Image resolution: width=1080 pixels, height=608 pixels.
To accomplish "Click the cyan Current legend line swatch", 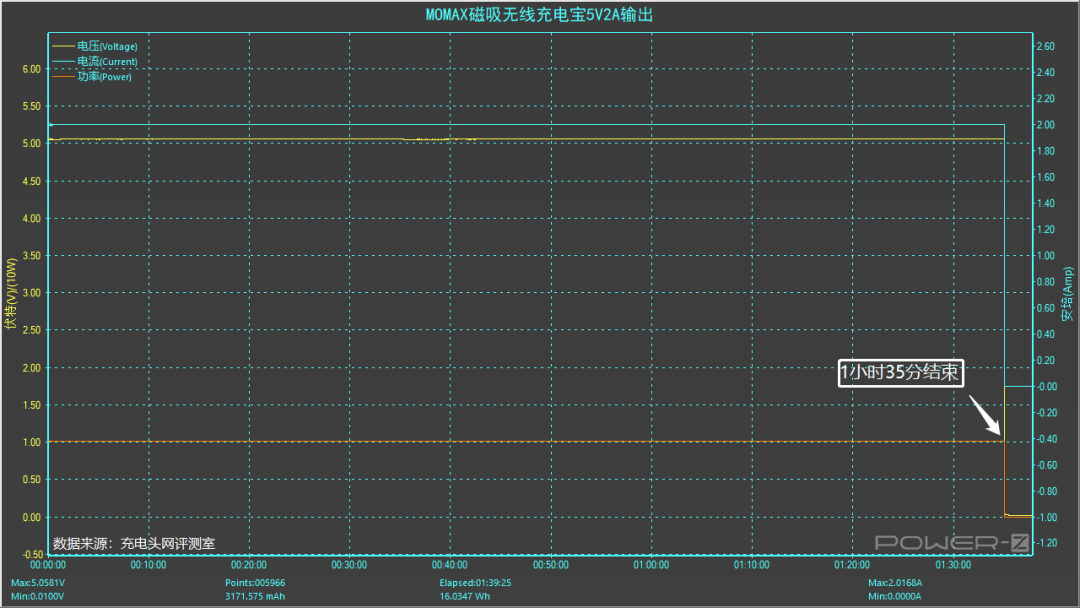I will click(63, 61).
